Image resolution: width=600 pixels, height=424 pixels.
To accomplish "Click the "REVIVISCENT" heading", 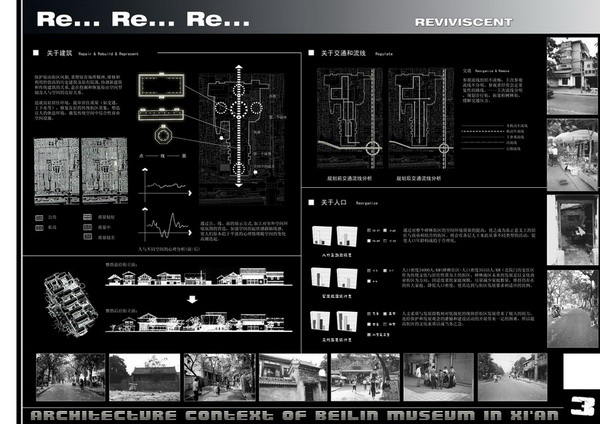I will tap(463, 22).
